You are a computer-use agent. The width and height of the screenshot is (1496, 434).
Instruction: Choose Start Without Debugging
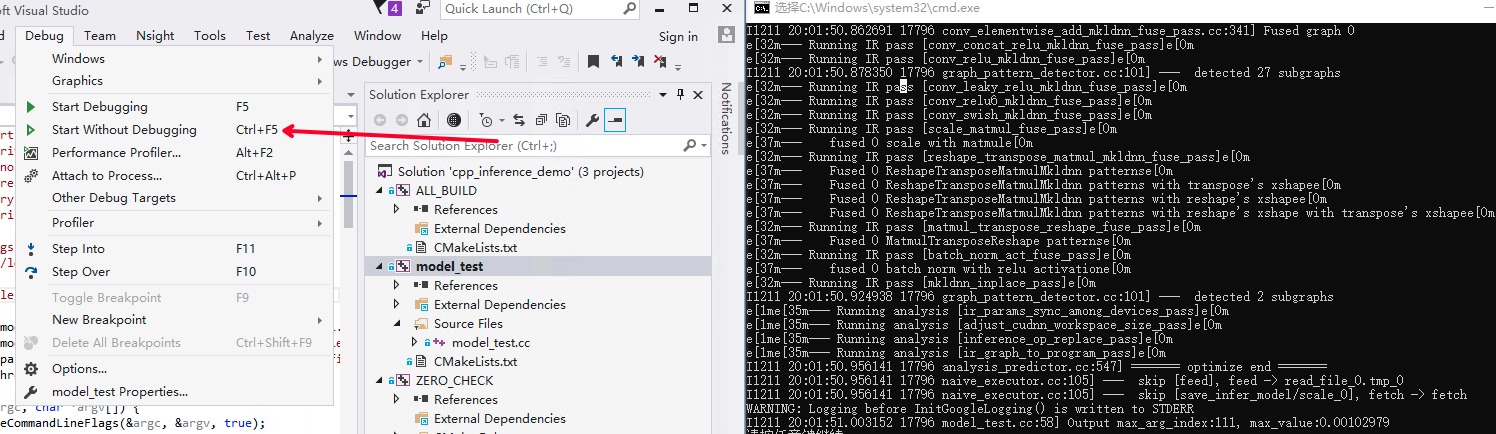click(x=175, y=130)
